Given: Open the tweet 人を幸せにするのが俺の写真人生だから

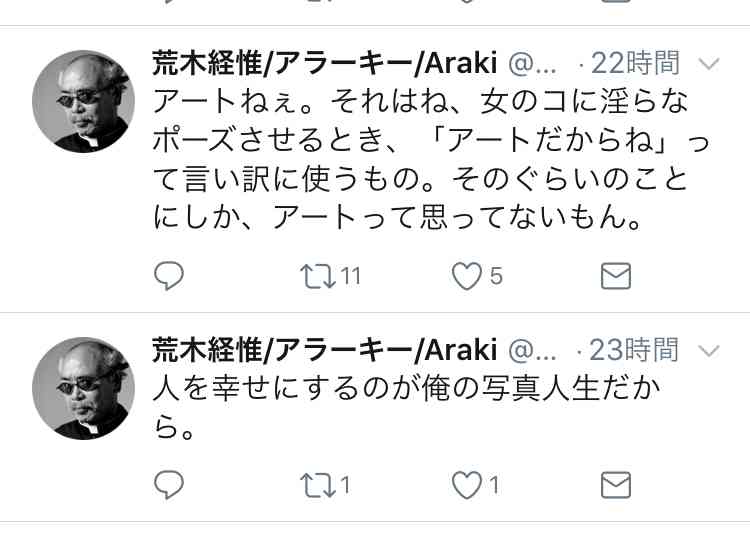Looking at the screenshot, I should (x=407, y=408).
